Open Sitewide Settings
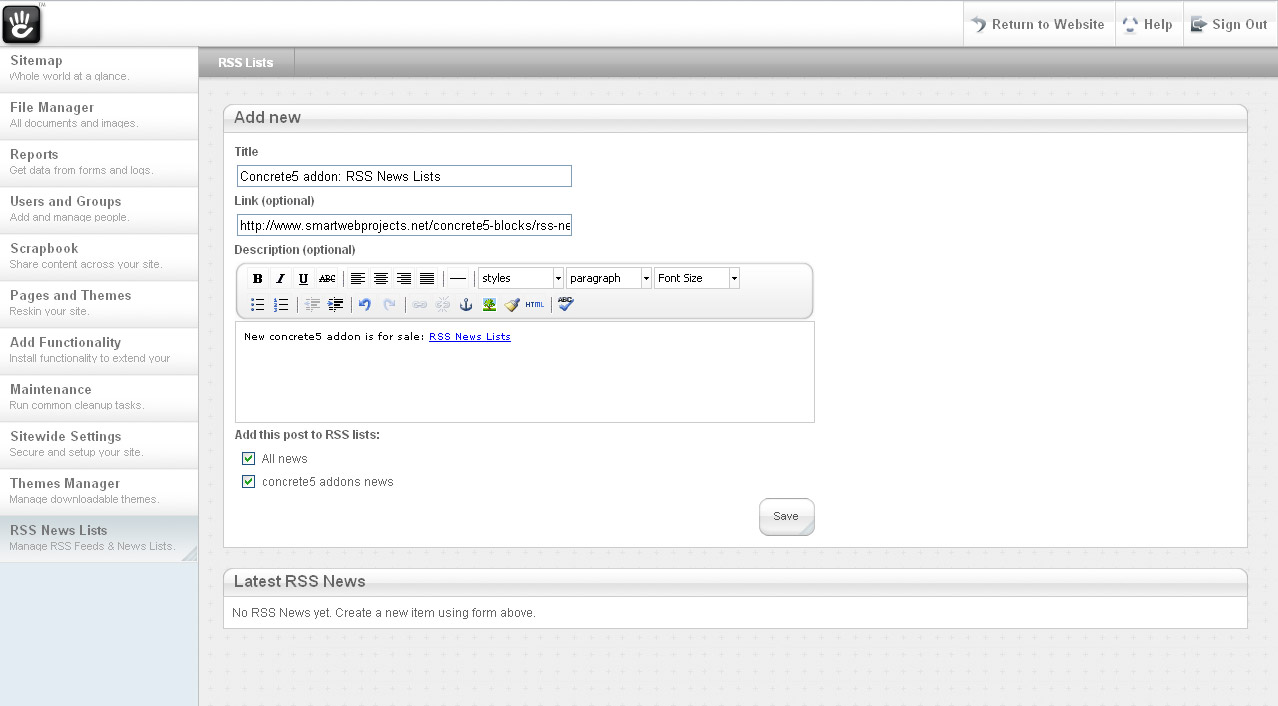Image resolution: width=1278 pixels, height=706 pixels. coord(99,445)
